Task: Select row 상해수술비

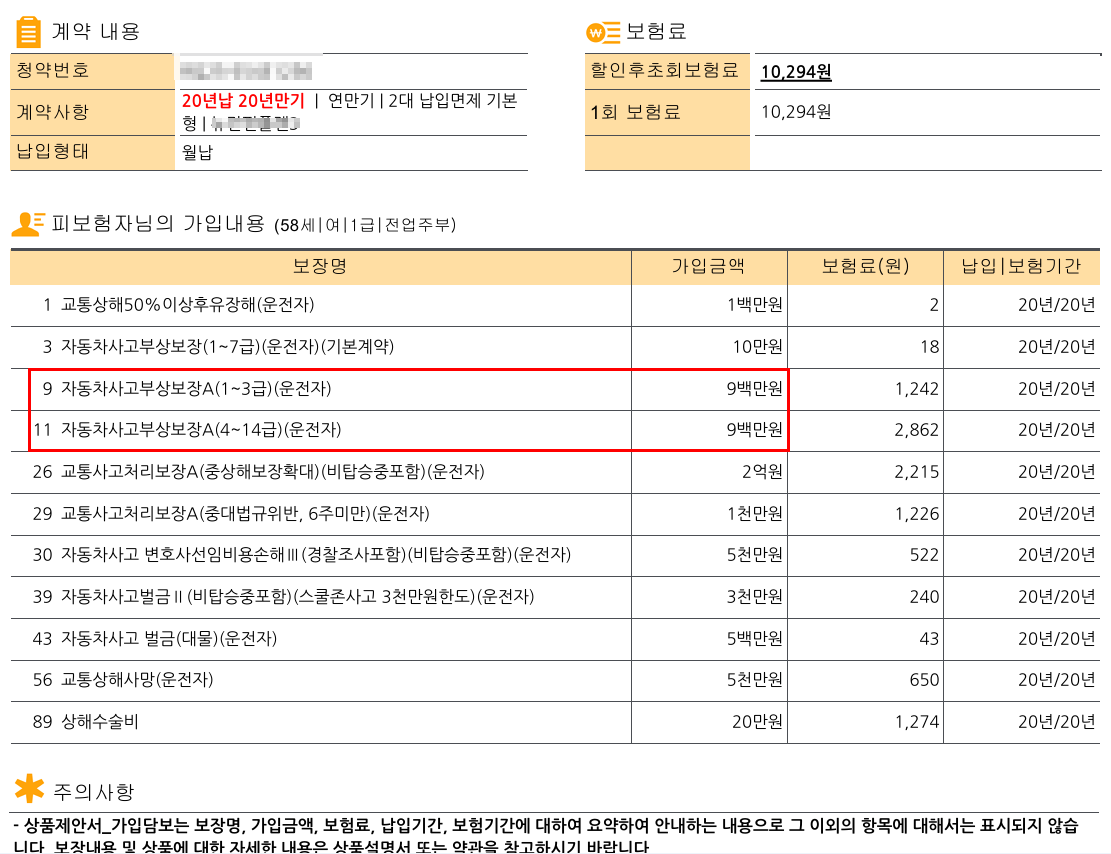Action: (x=555, y=722)
